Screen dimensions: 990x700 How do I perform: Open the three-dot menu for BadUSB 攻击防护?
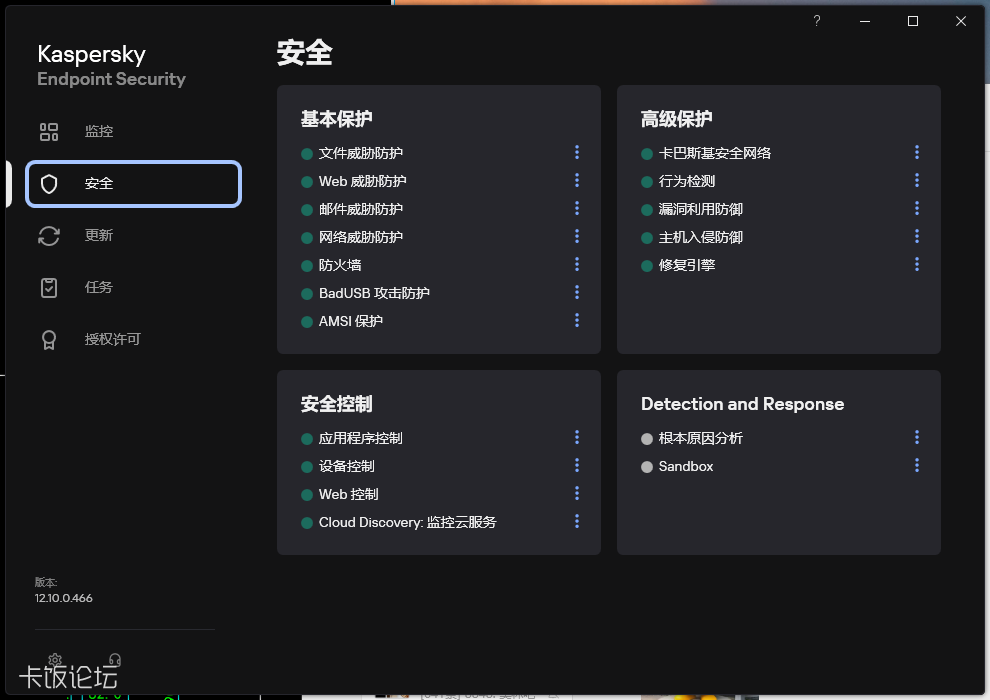tap(576, 292)
